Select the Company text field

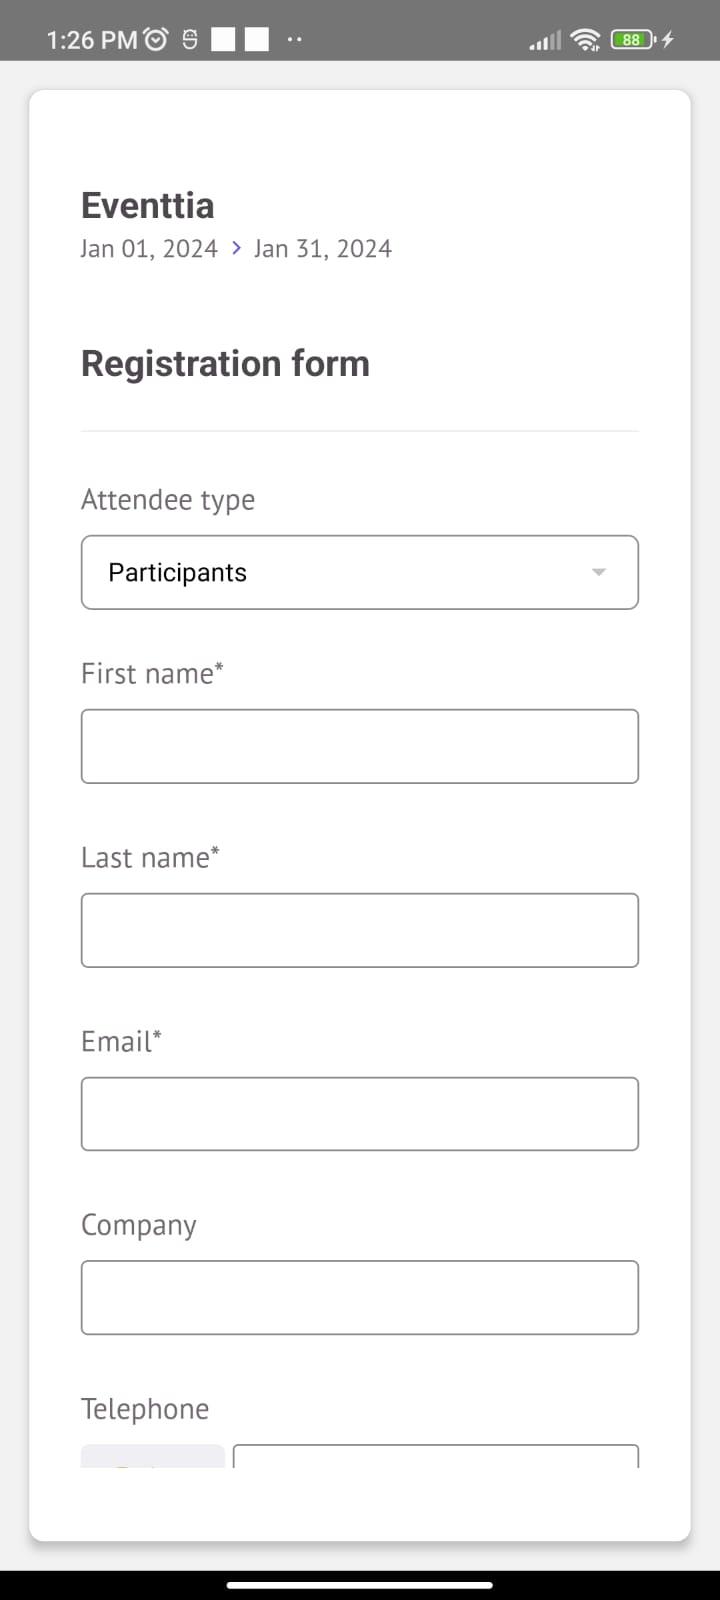click(360, 1298)
